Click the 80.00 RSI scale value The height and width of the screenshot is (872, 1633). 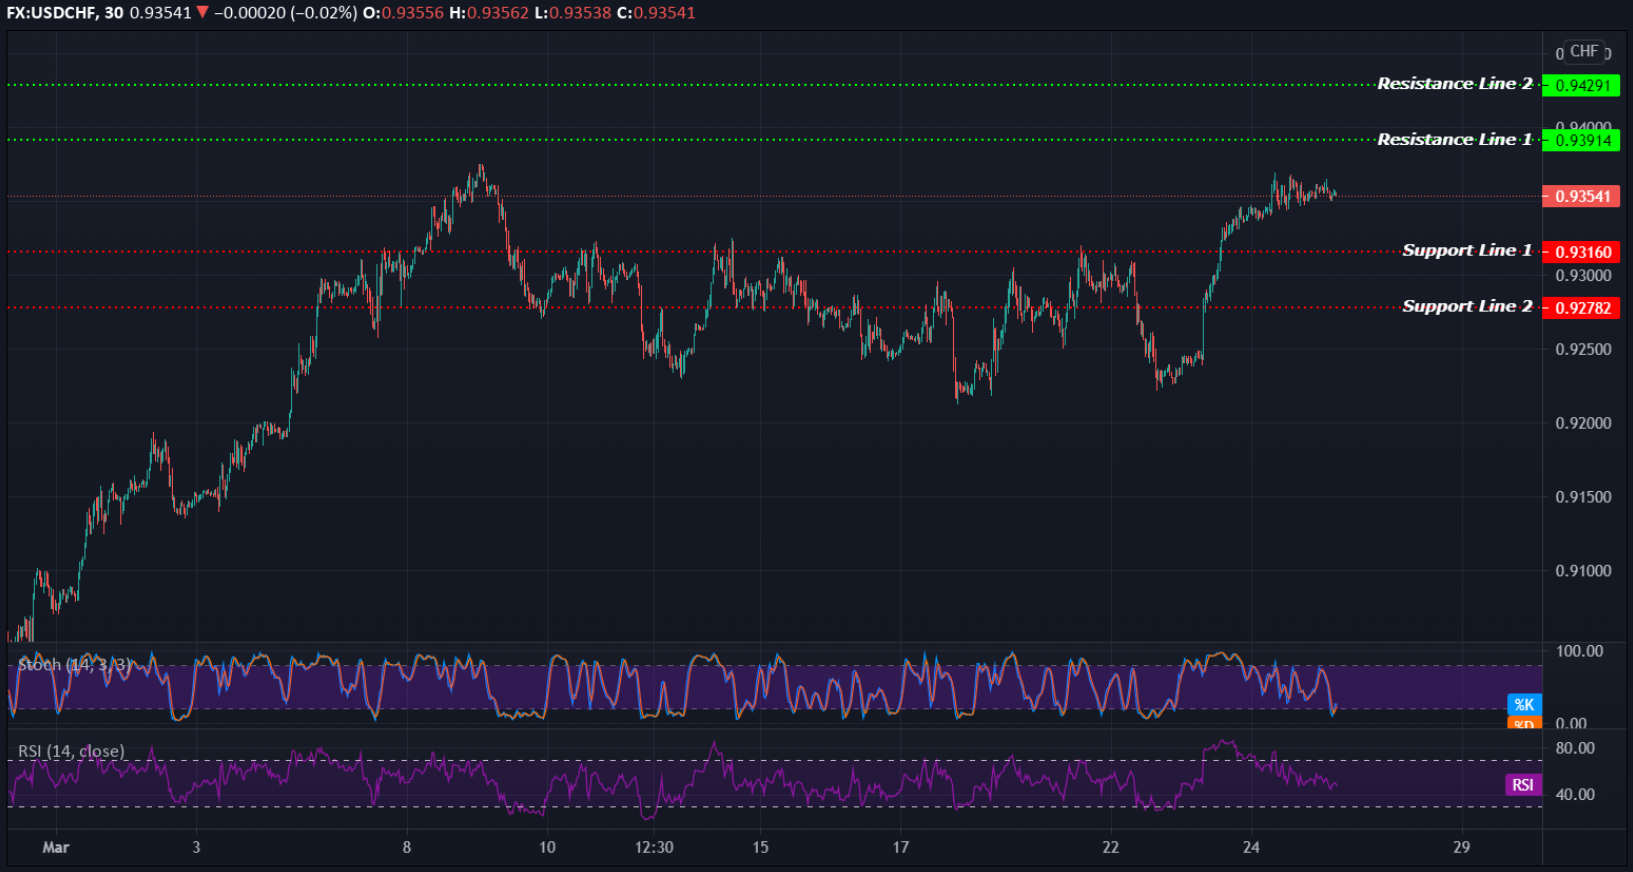1575,748
